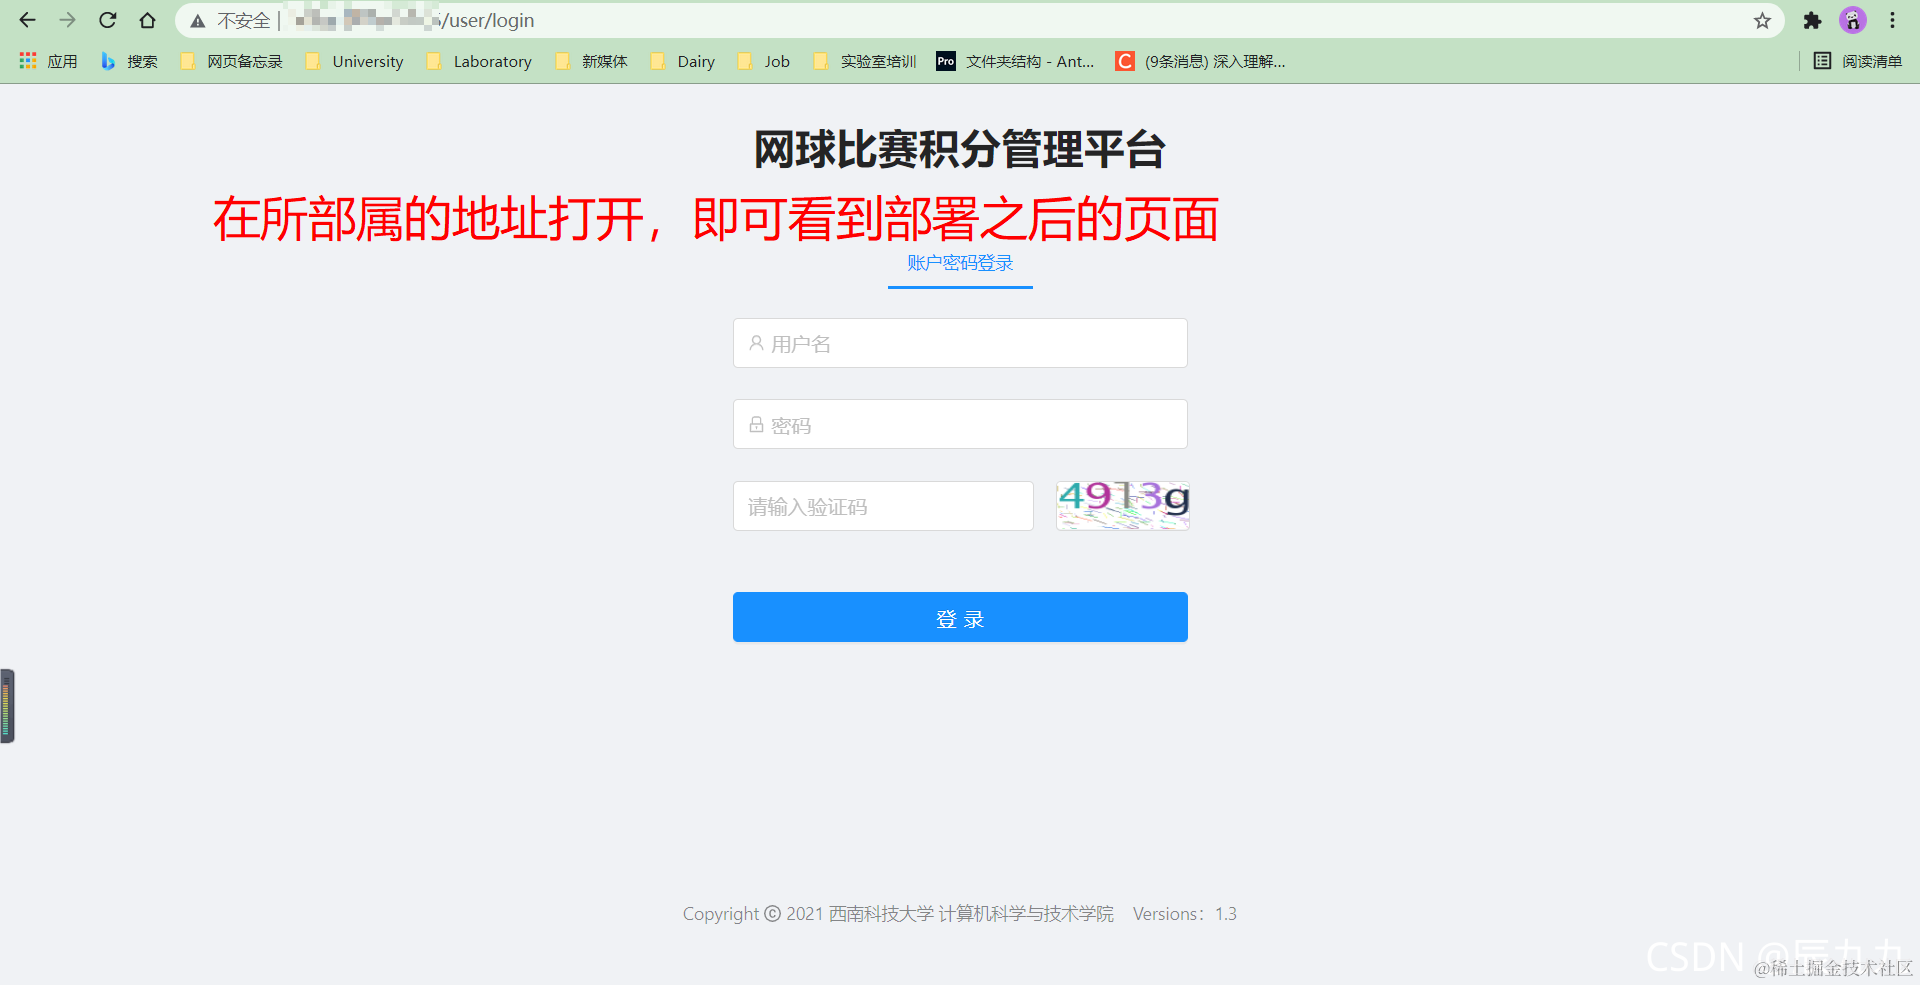Click the browser profile avatar icon

[x=1853, y=20]
